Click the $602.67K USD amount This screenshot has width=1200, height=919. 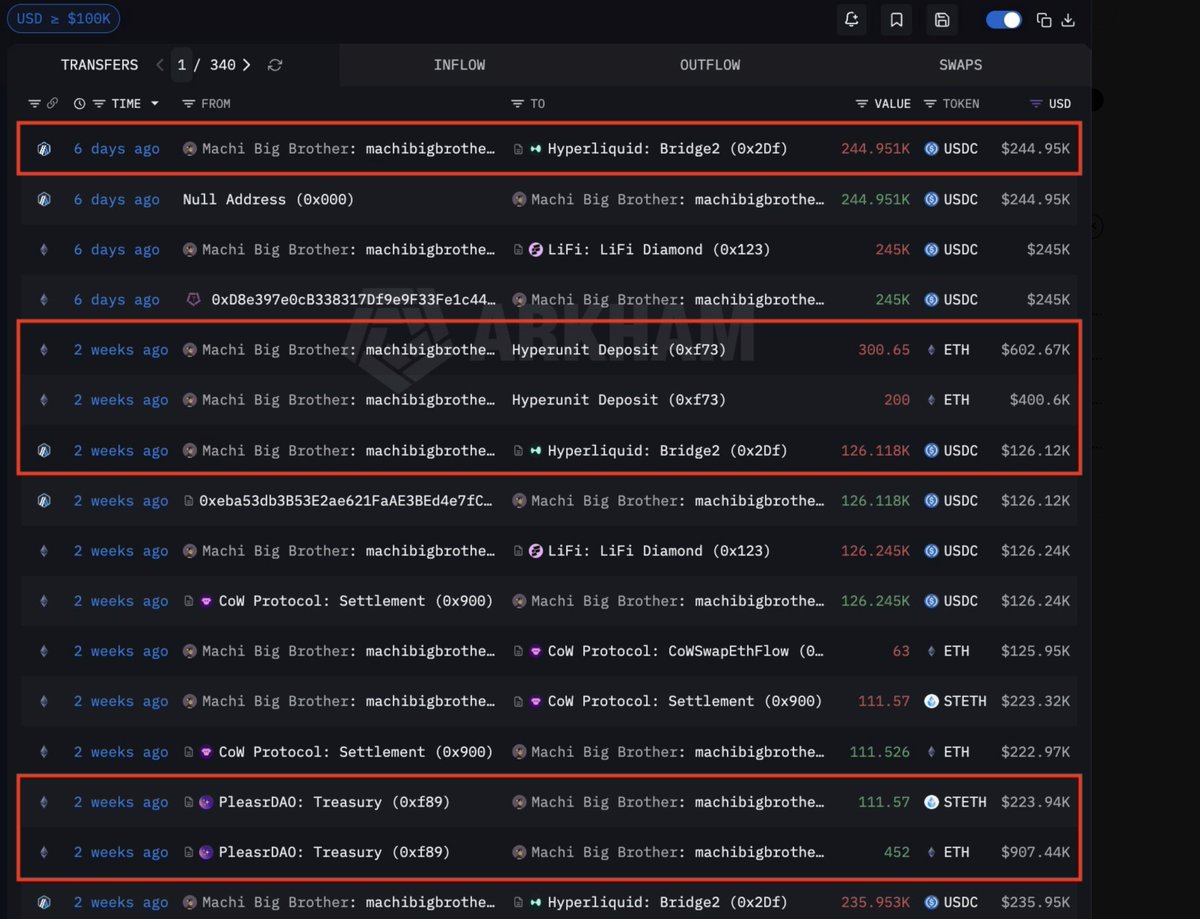pyautogui.click(x=1036, y=350)
